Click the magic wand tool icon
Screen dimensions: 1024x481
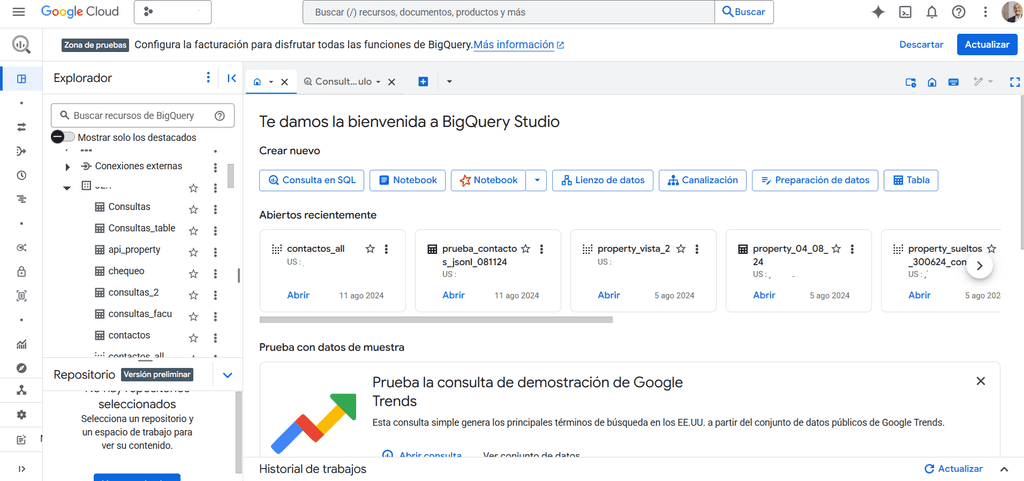978,82
